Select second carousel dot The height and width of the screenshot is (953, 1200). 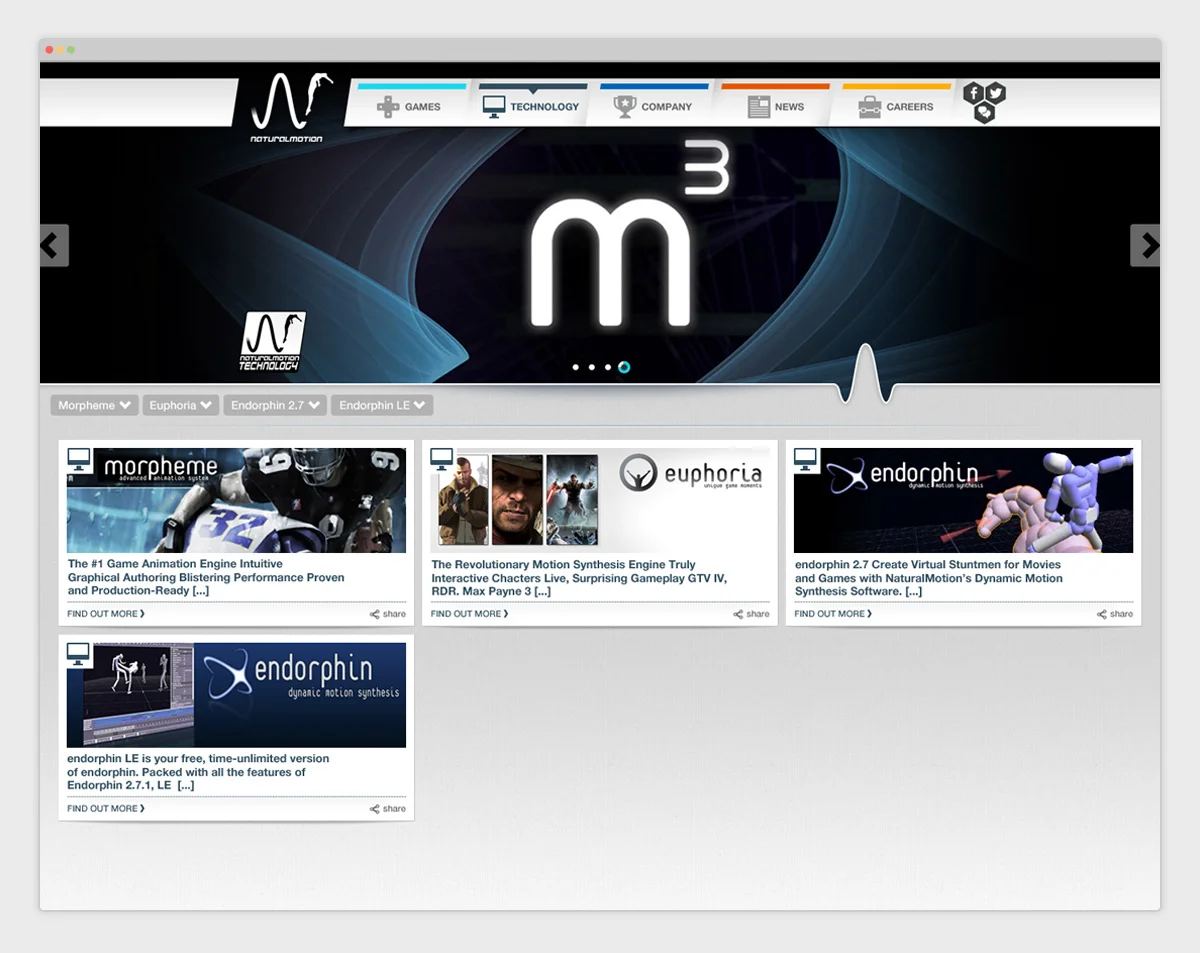tap(592, 367)
